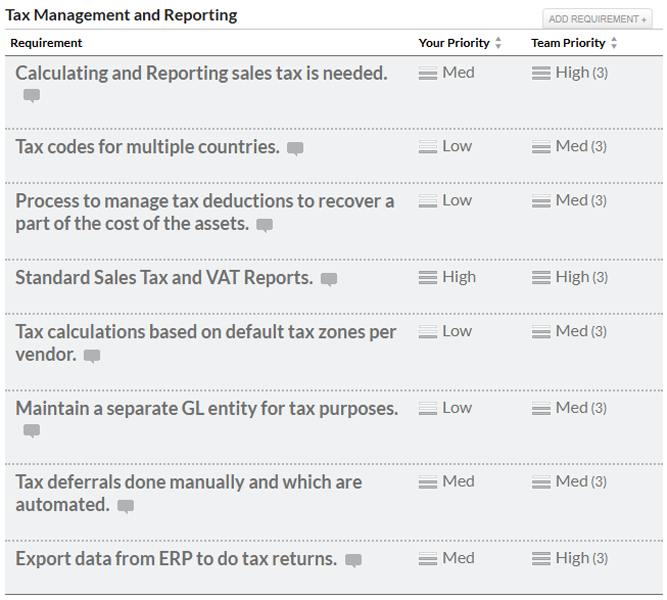Click comment icon for Tax deferrals requirement

pyautogui.click(x=125, y=507)
